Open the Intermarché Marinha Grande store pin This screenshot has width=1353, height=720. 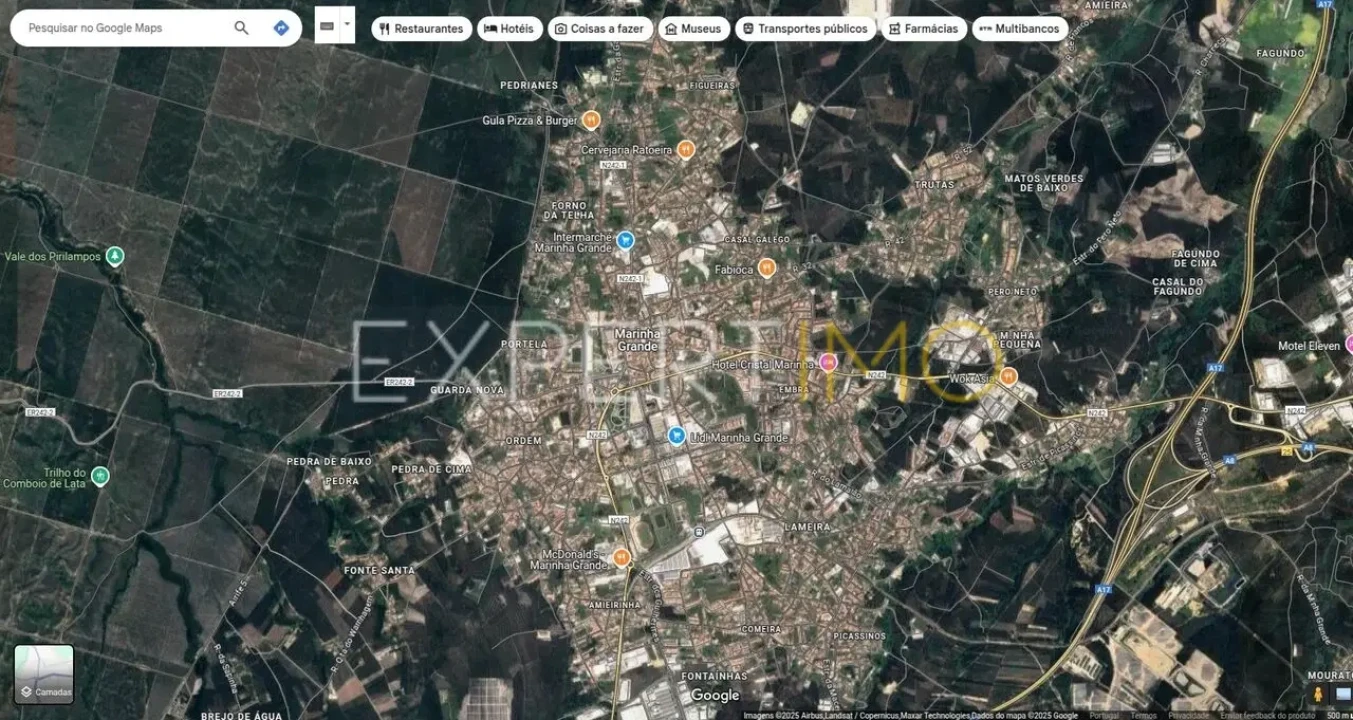click(625, 240)
